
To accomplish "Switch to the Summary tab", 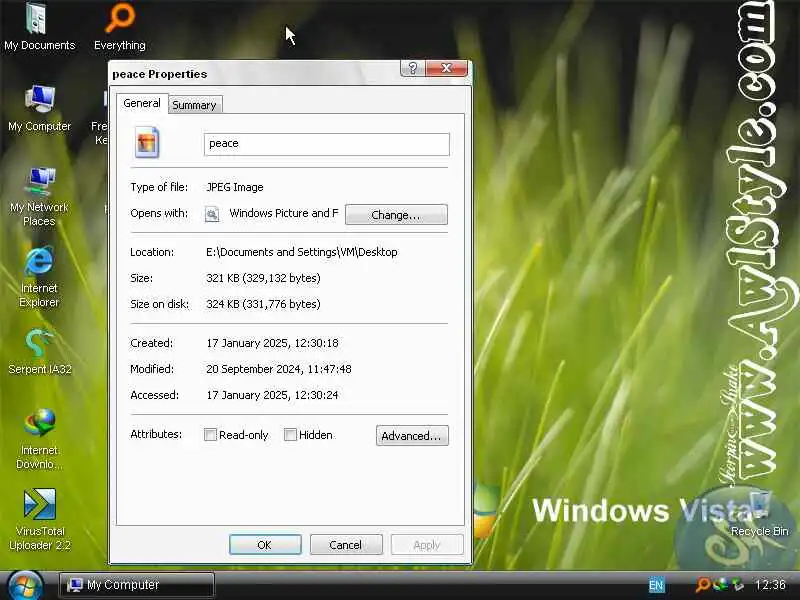I will click(194, 105).
